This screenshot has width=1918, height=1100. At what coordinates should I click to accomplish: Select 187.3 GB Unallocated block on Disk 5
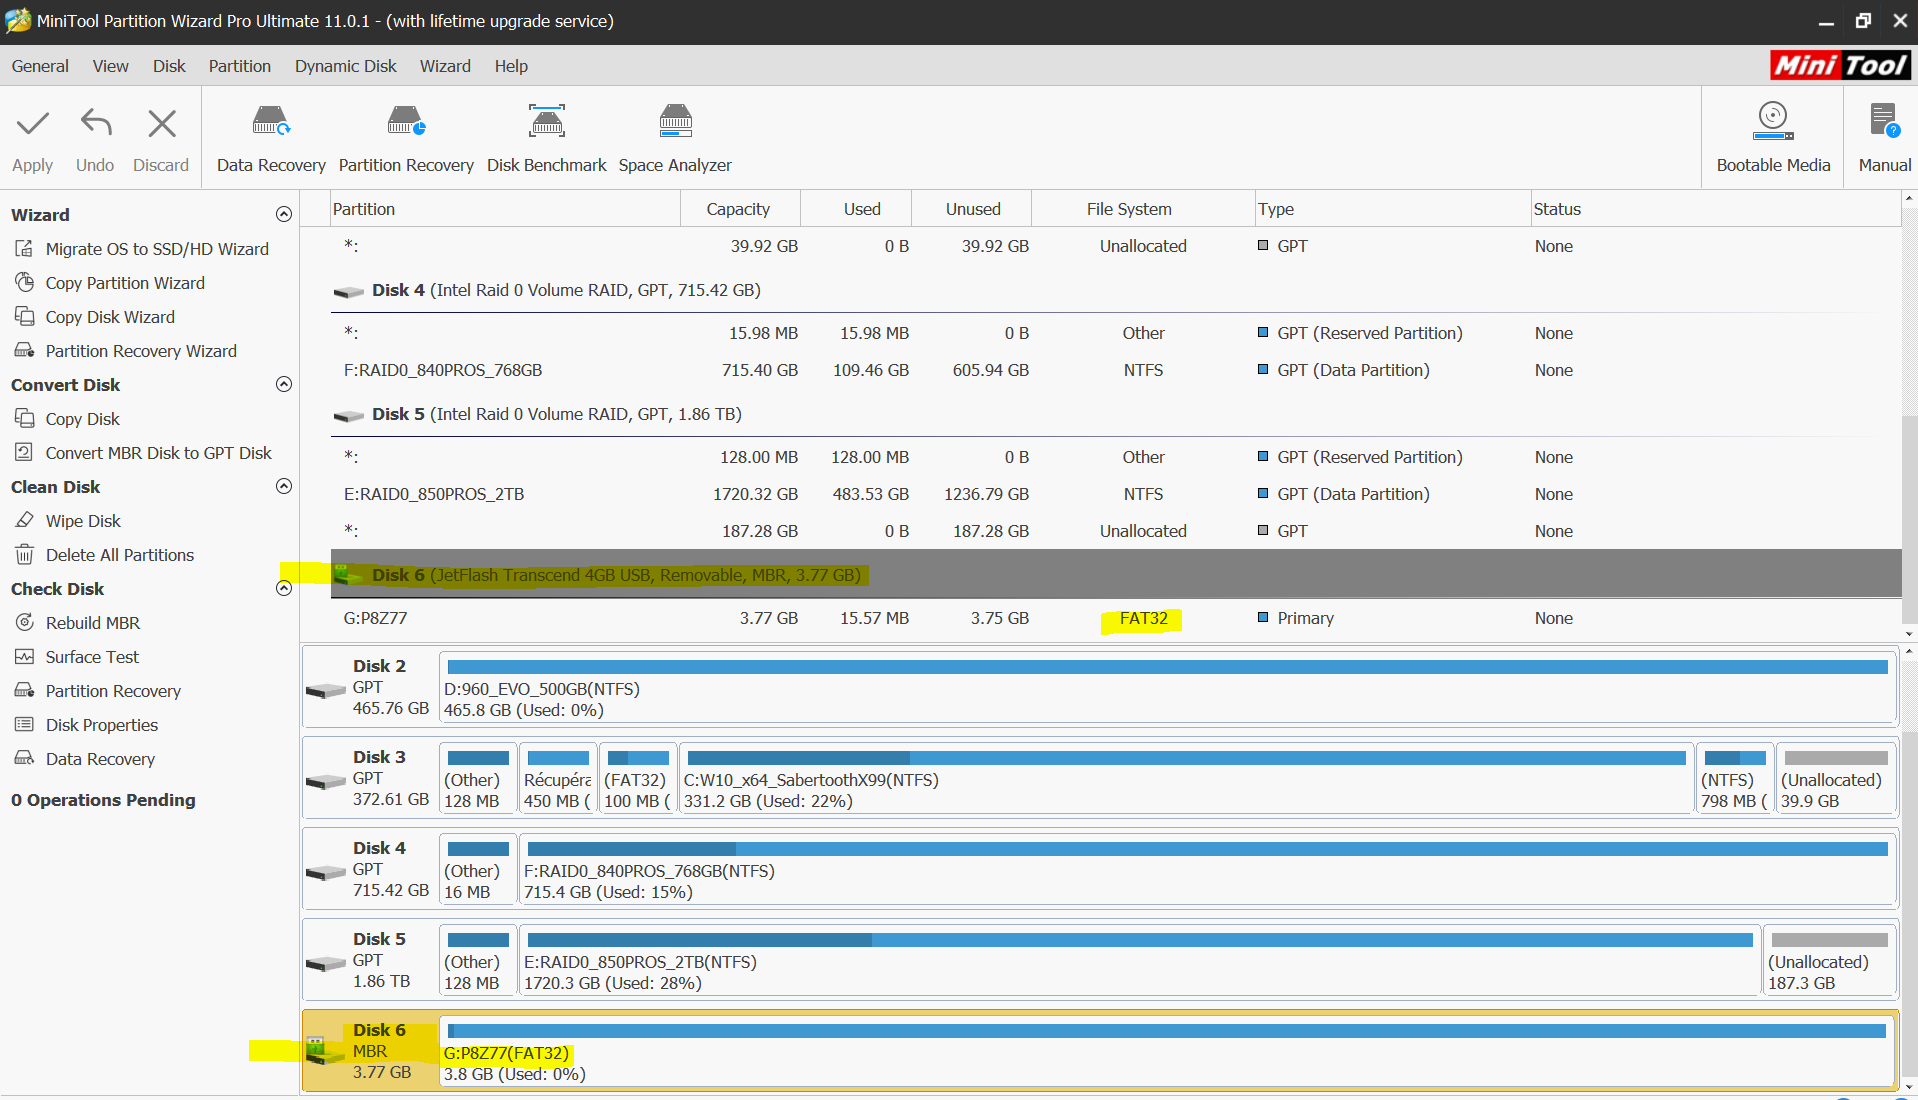click(1829, 961)
